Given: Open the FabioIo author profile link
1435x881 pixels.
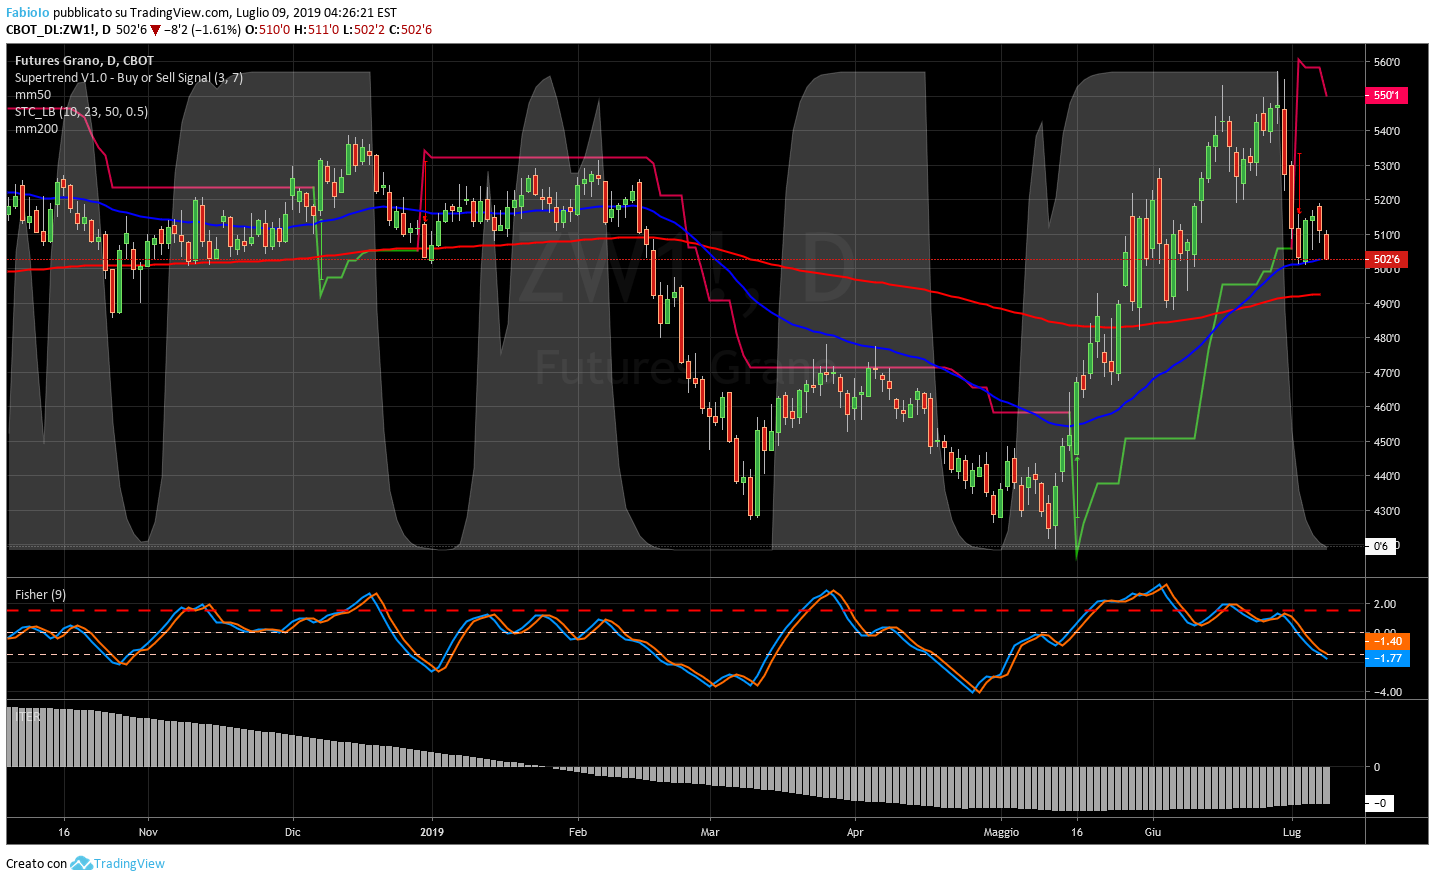Looking at the screenshot, I should coord(28,13).
